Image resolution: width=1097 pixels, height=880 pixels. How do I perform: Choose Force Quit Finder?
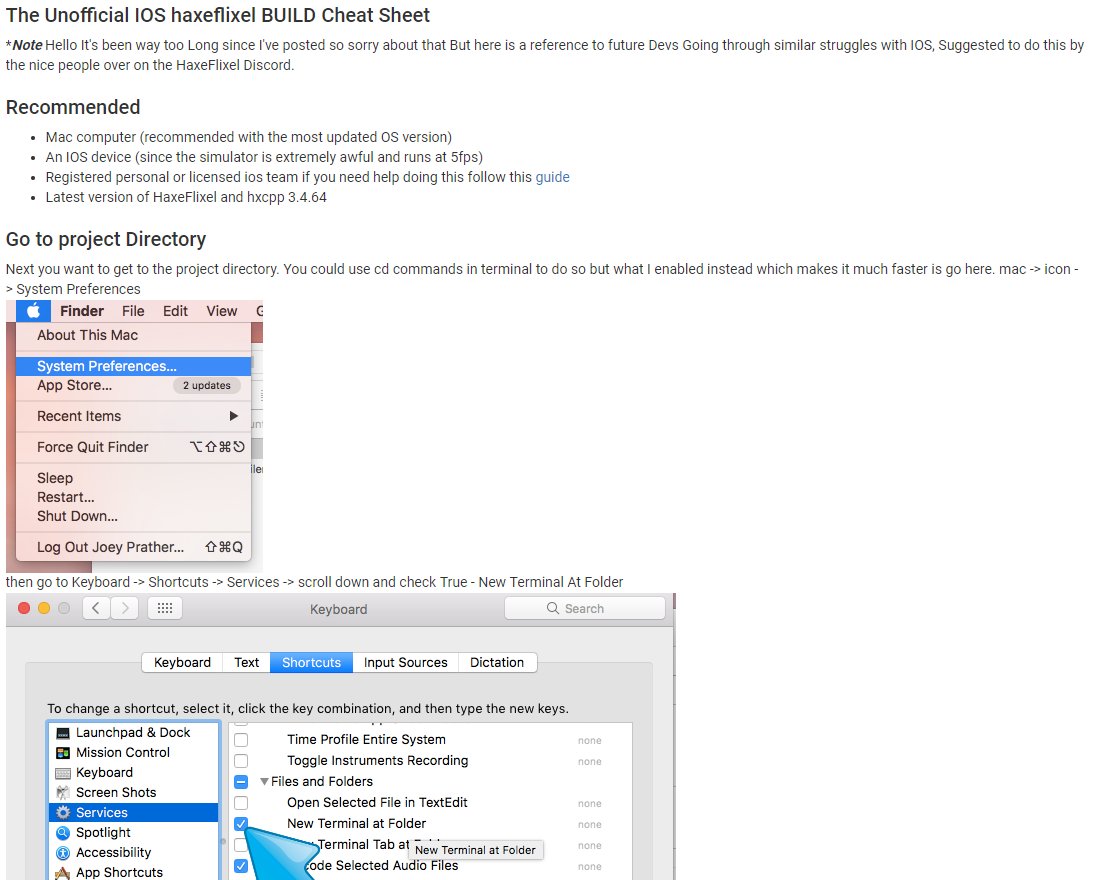(x=133, y=447)
